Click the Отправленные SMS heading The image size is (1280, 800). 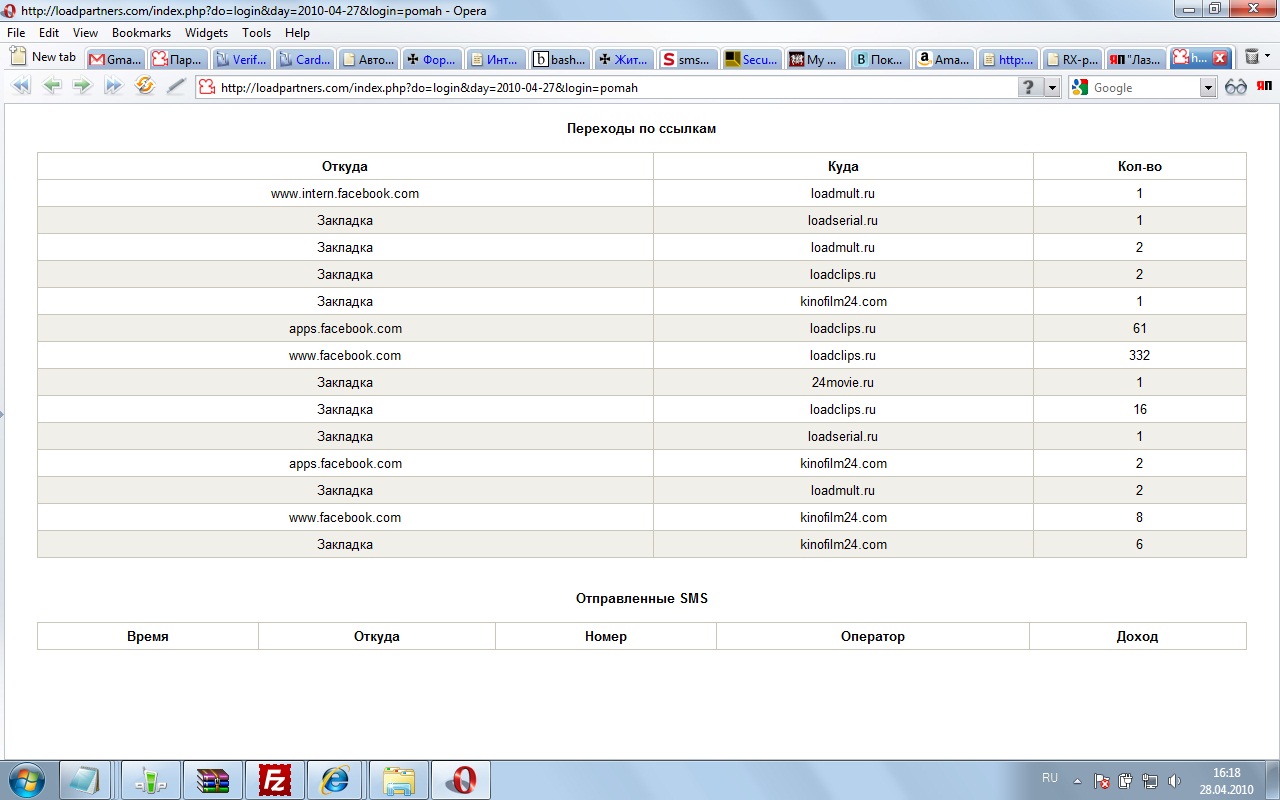point(642,599)
